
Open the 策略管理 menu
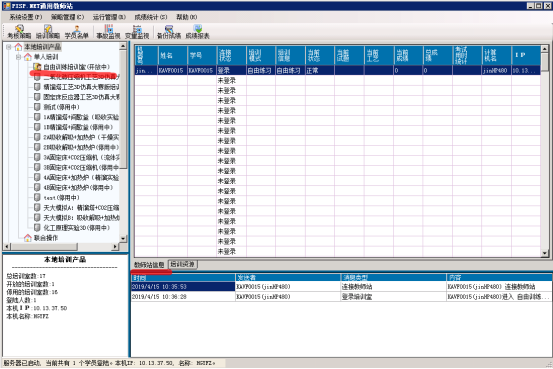point(67,17)
